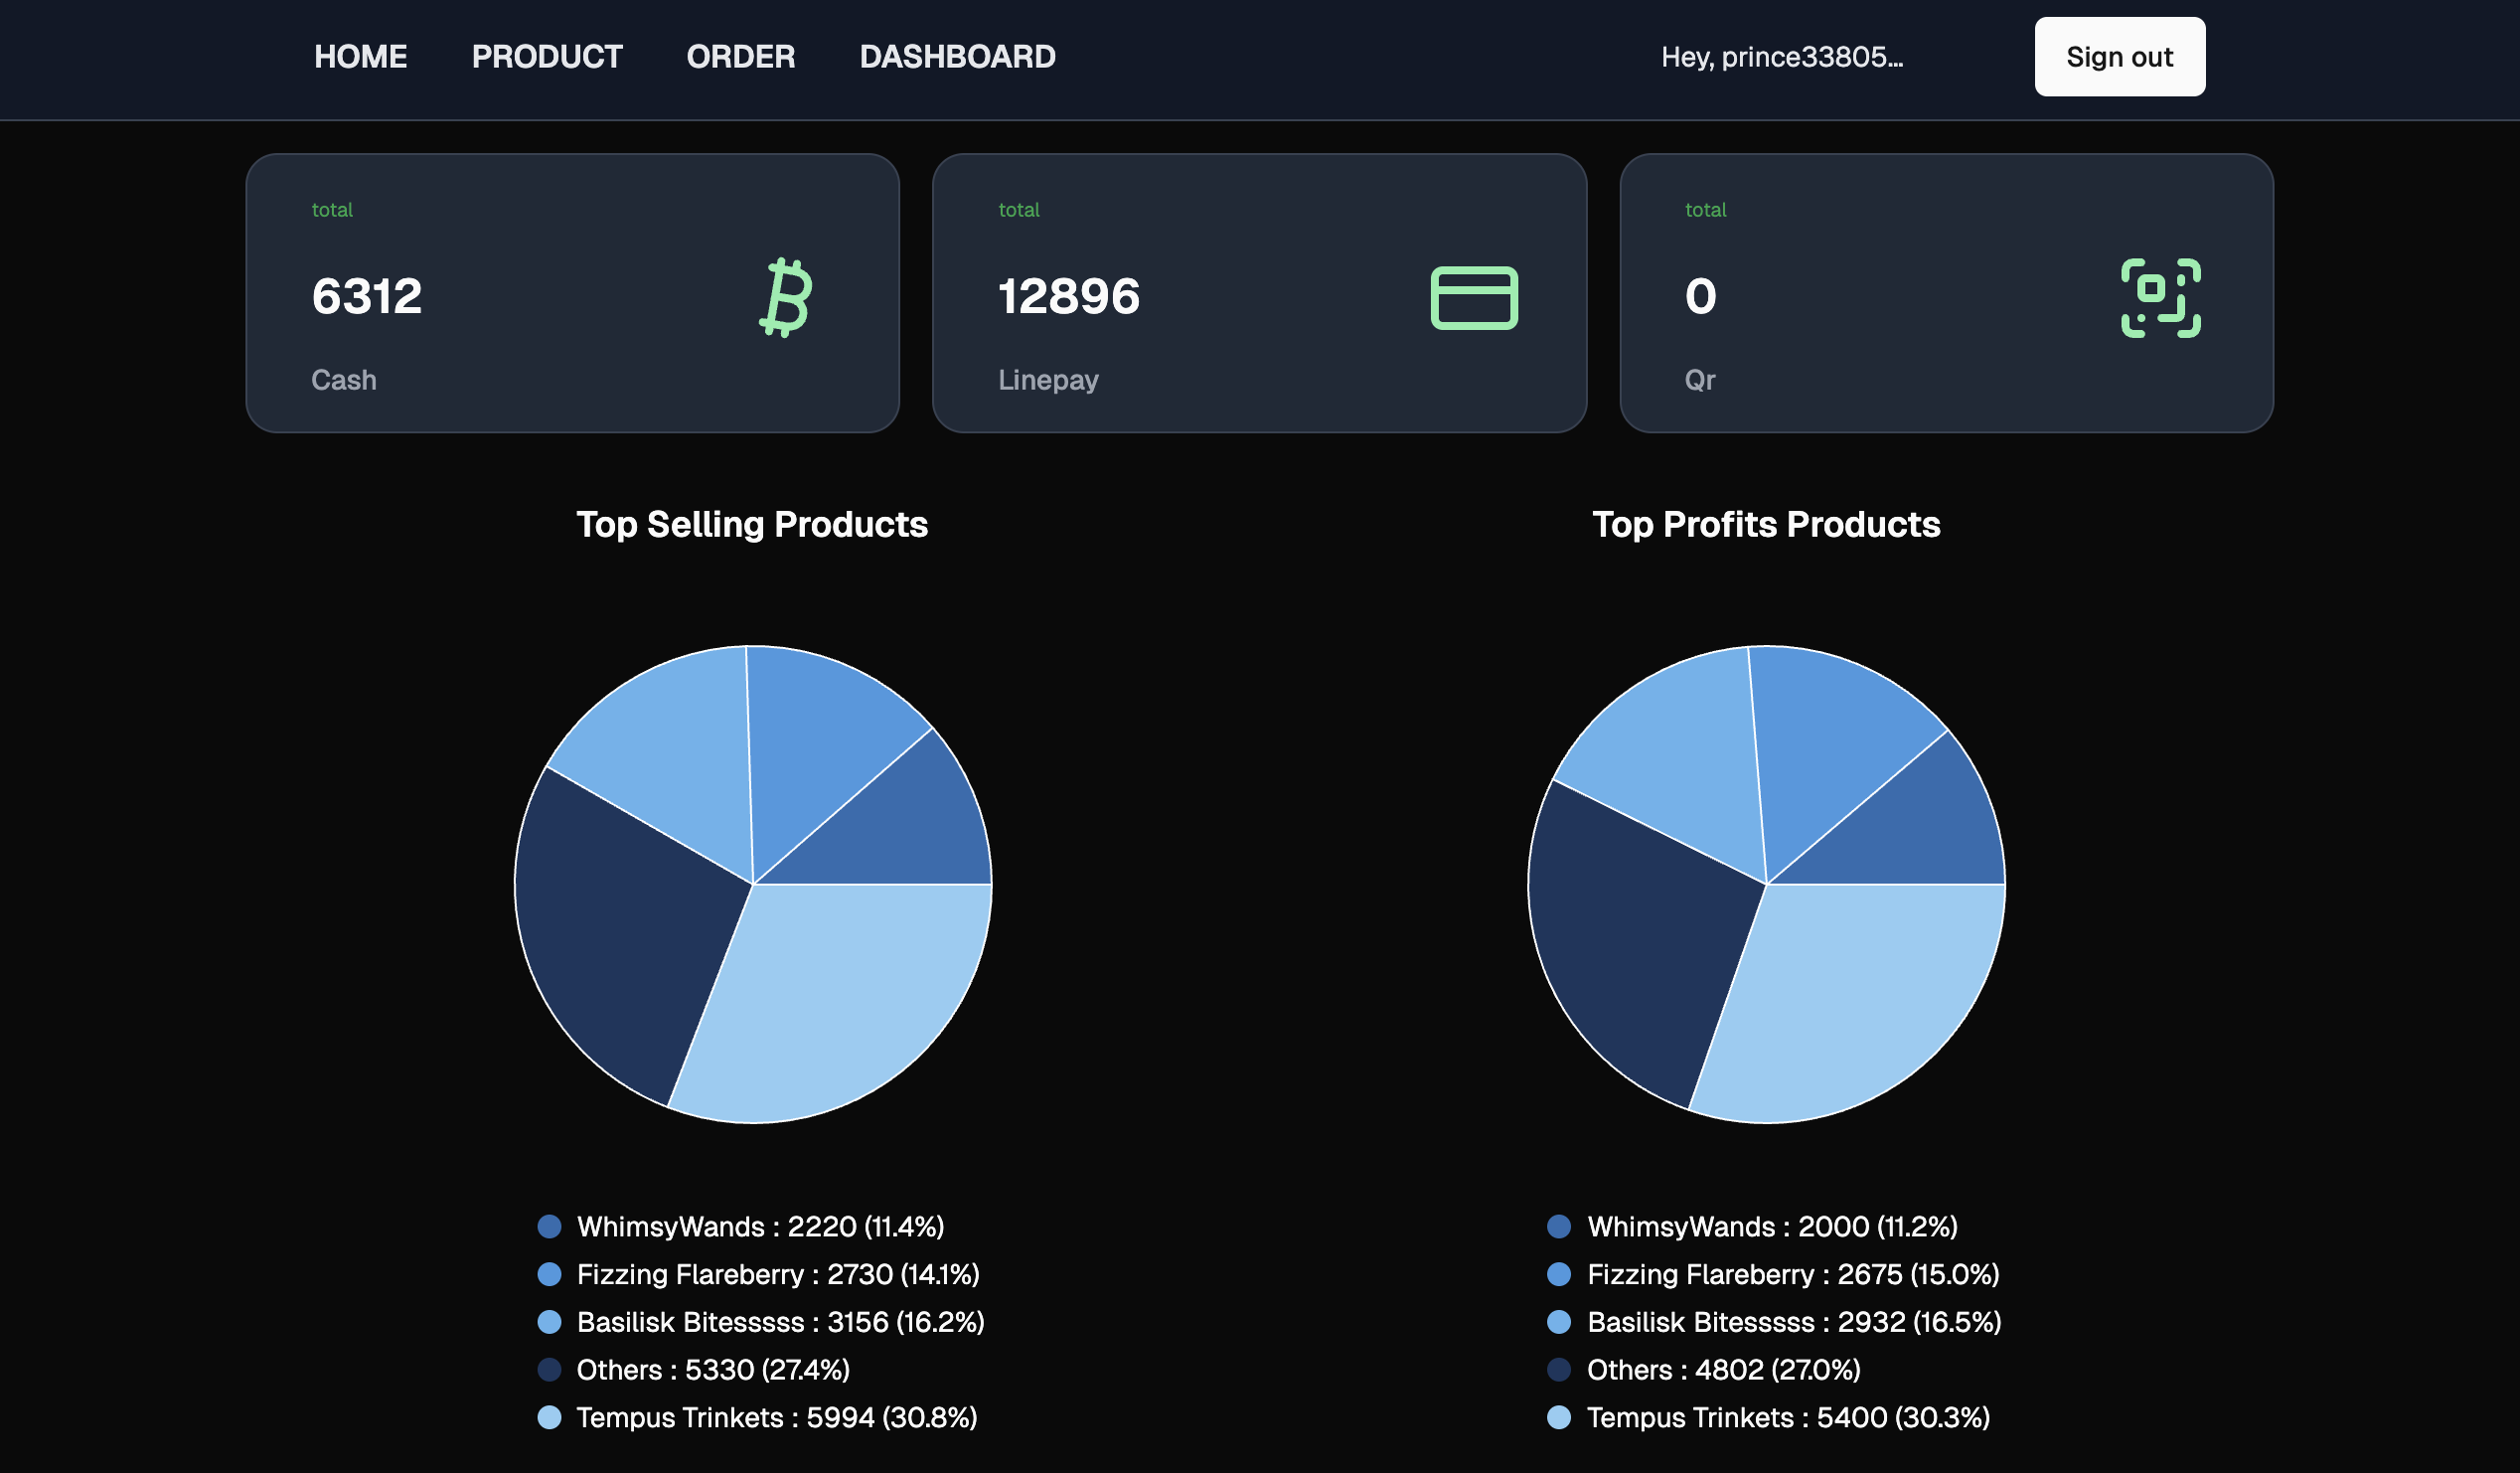The width and height of the screenshot is (2520, 1473).
Task: Click Tempus Trinkets legend dot under Top Profits
Action: pos(1559,1417)
